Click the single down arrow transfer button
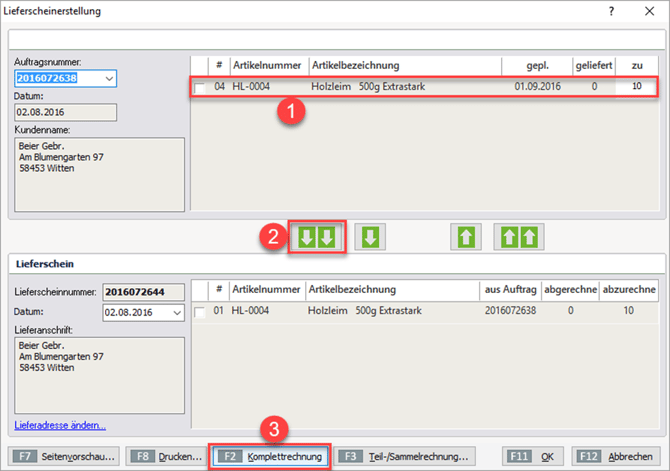 [x=371, y=239]
